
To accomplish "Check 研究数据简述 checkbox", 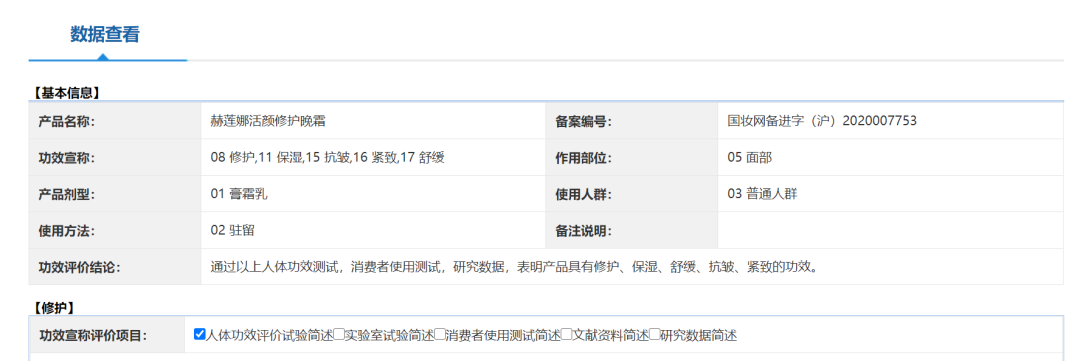I will point(654,335).
